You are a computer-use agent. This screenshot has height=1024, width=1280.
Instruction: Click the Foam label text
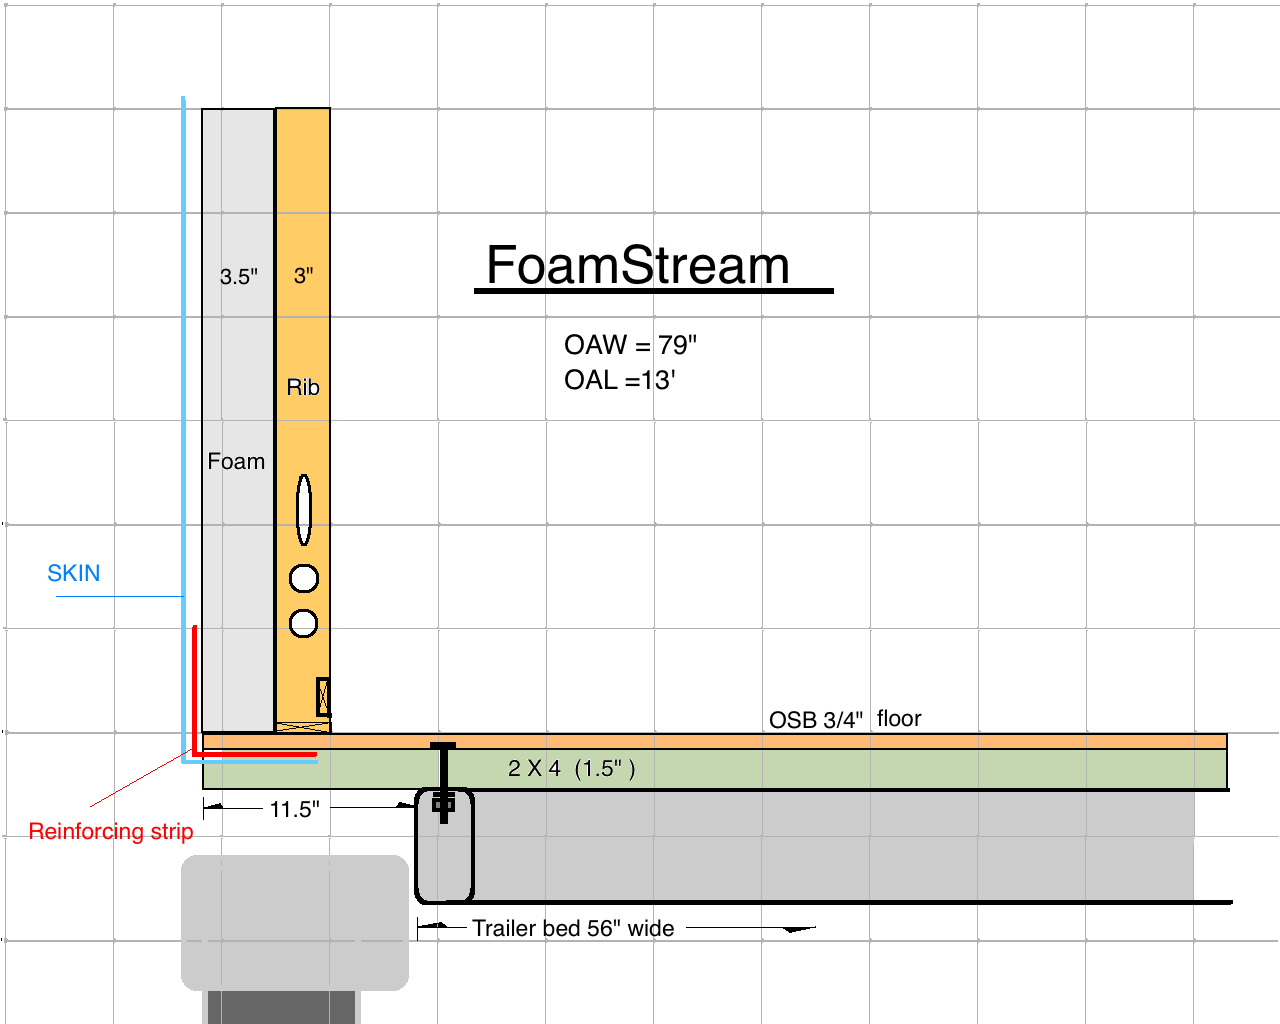[236, 461]
